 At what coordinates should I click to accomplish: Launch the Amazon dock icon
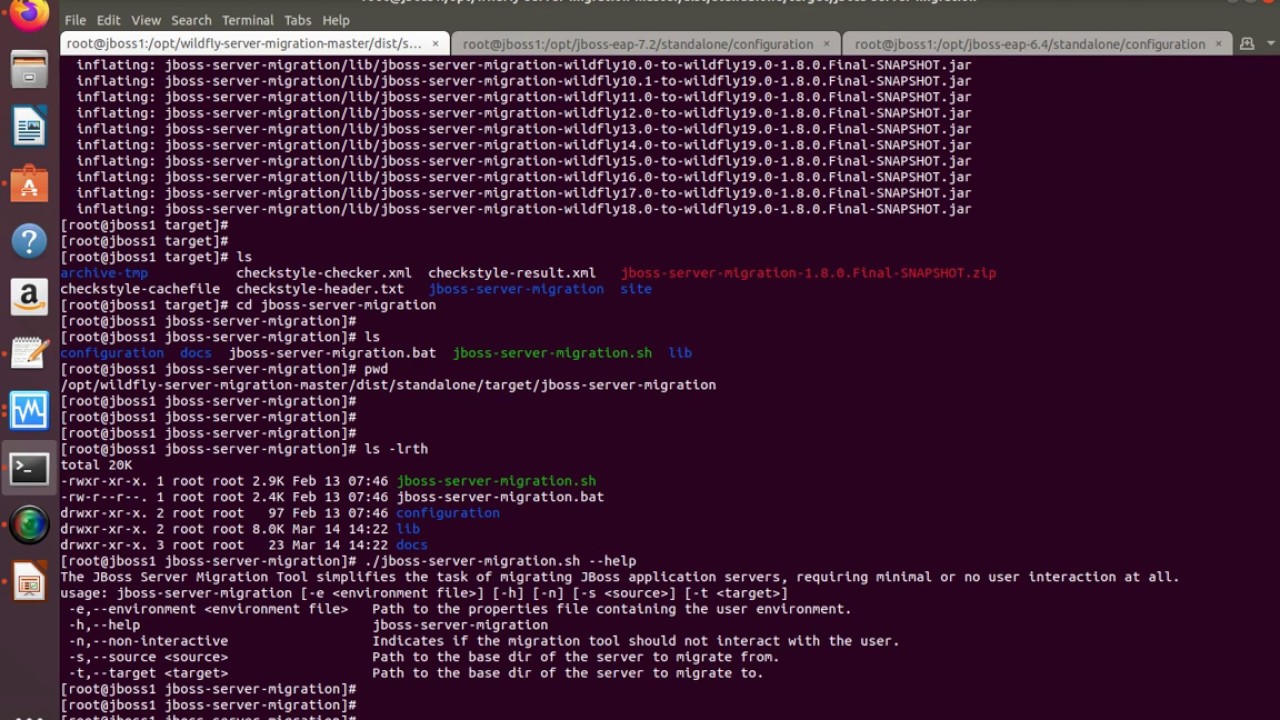(29, 297)
